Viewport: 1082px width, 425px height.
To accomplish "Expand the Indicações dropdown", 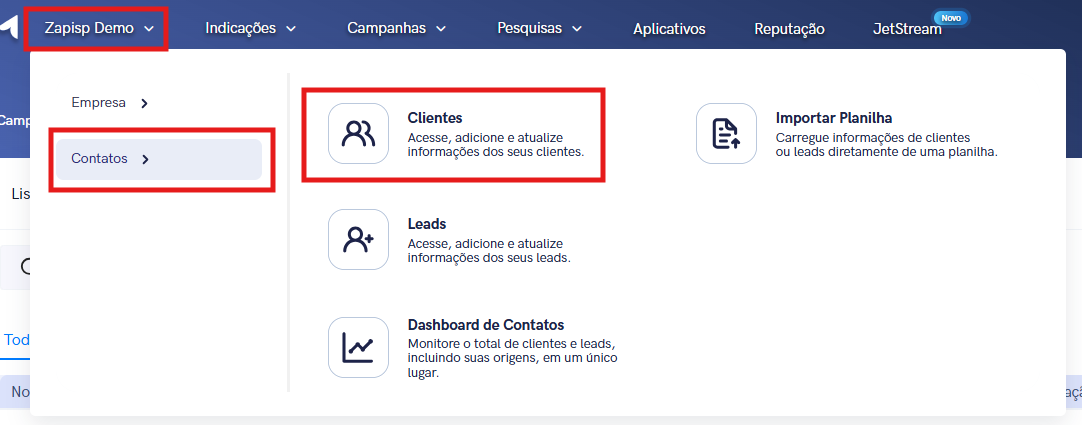I will pos(250,29).
